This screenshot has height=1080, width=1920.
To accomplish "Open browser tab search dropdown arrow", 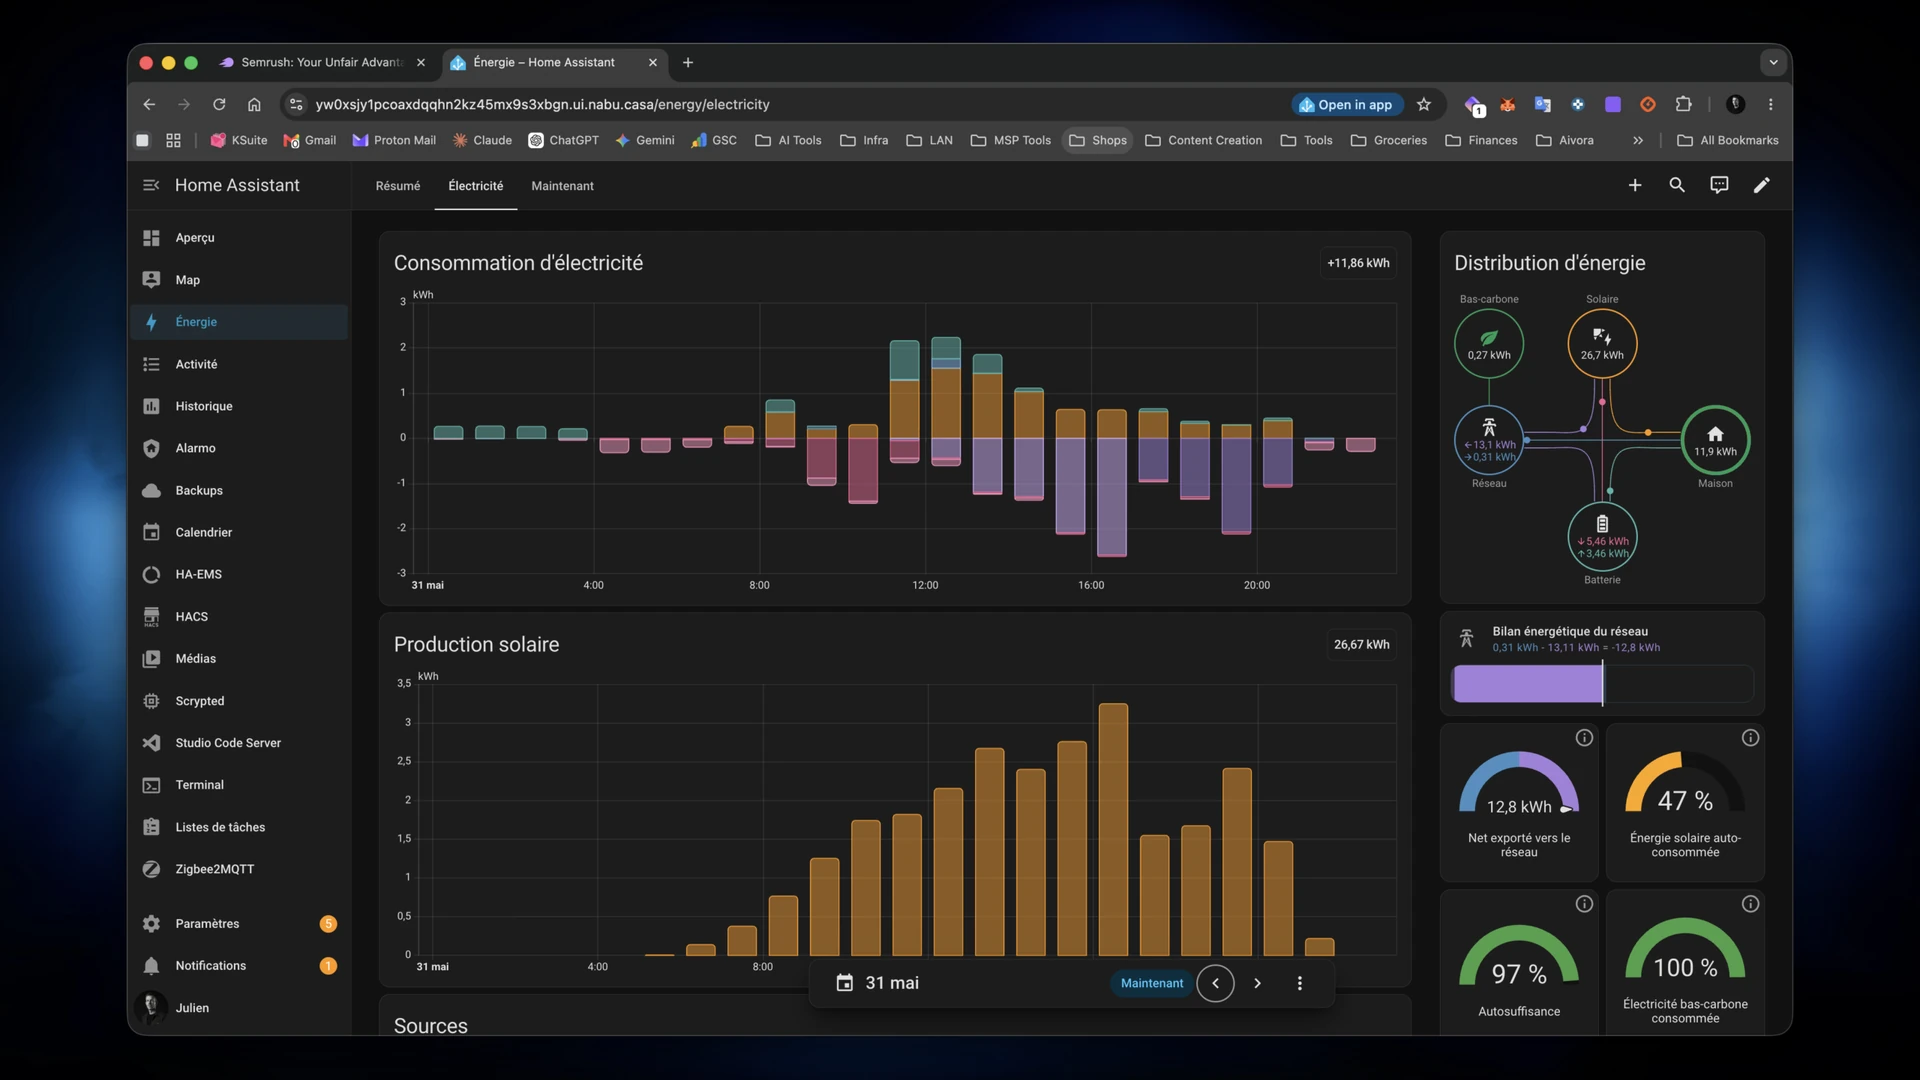I will [1773, 62].
